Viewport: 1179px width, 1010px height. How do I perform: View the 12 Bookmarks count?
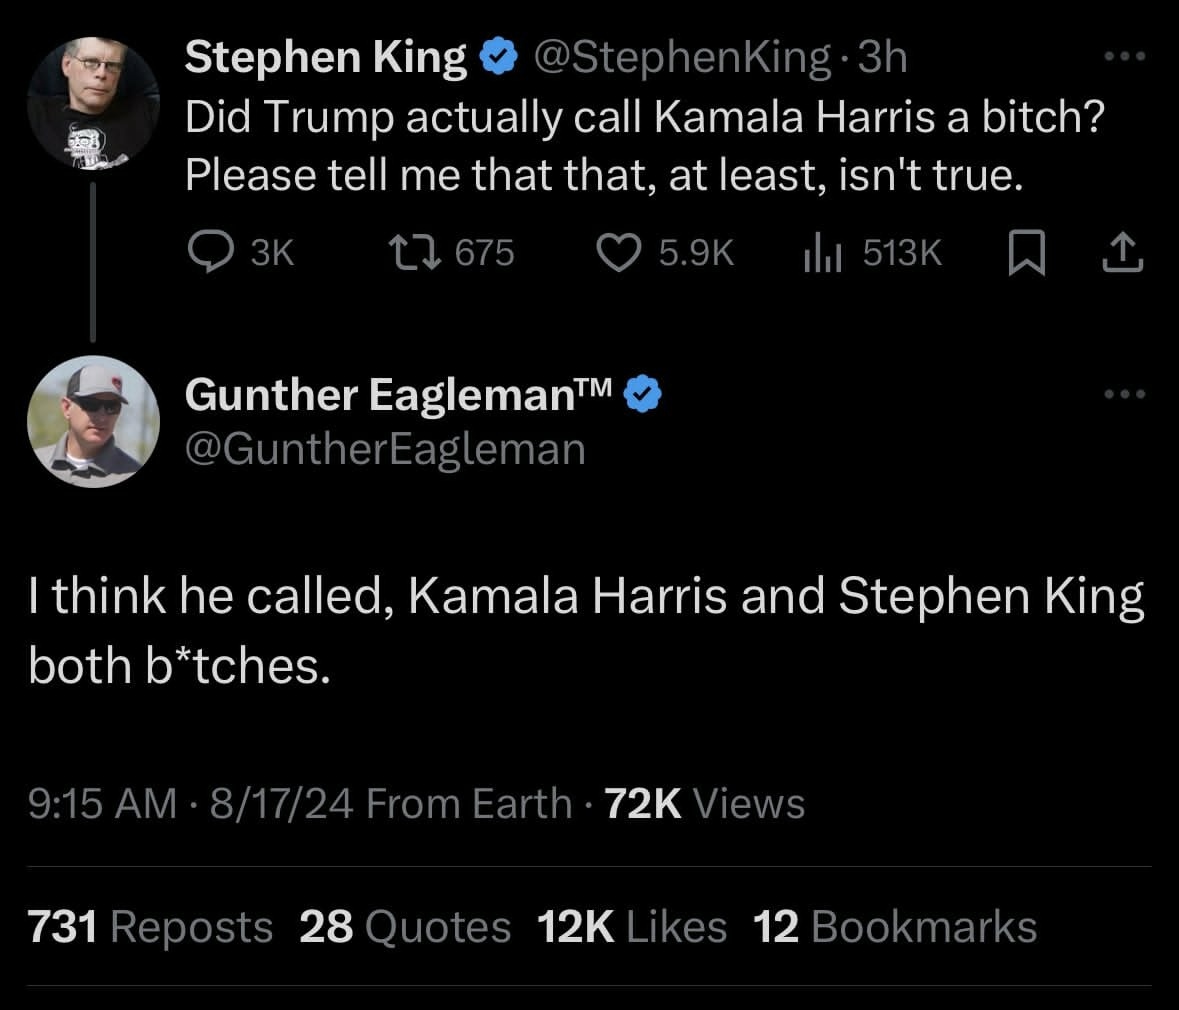[895, 926]
